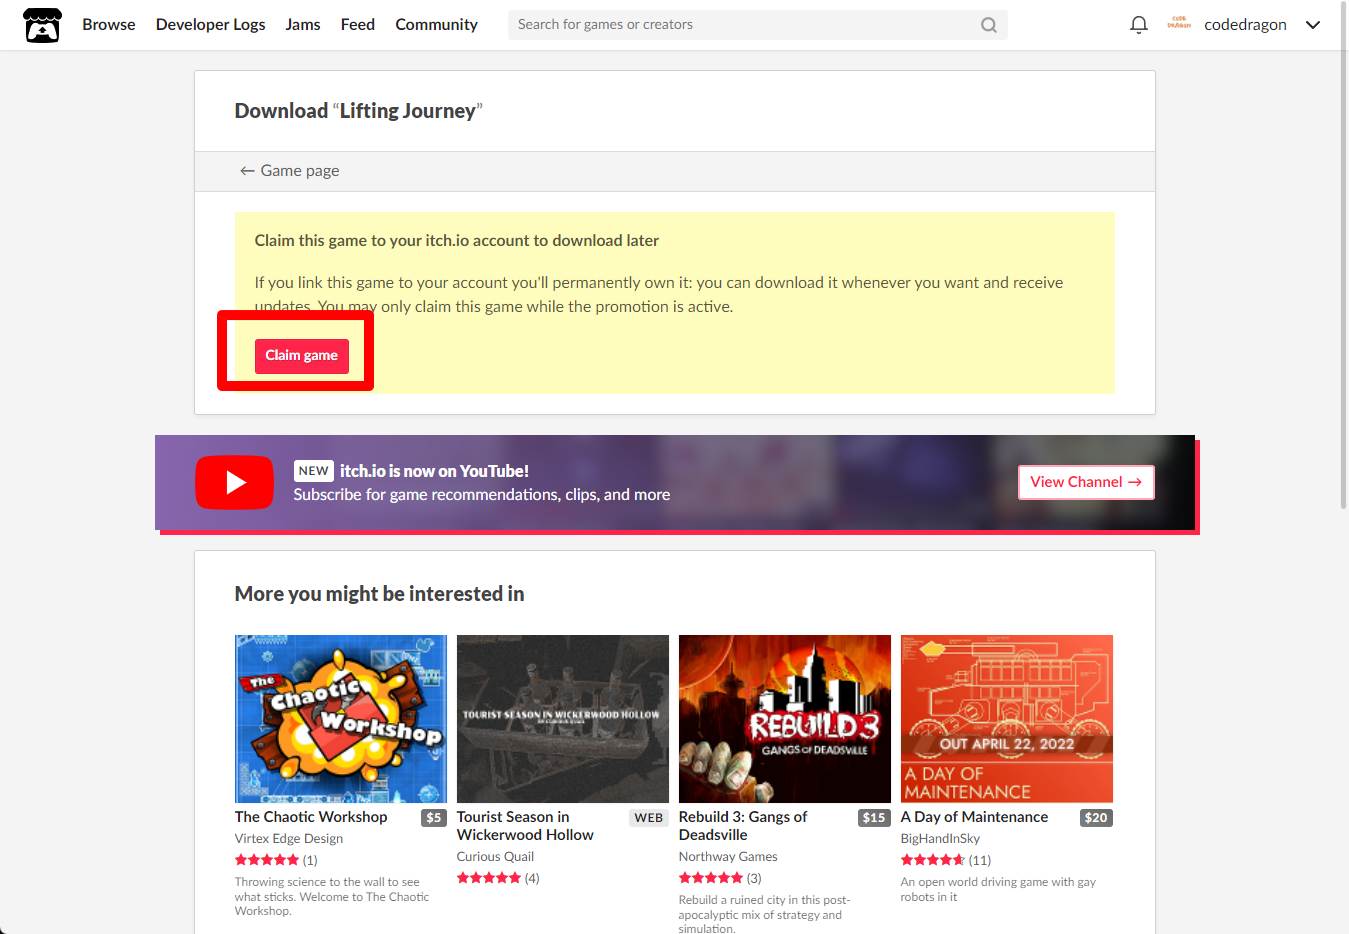Click Tourist Season star rating
Image resolution: width=1349 pixels, height=934 pixels.
pyautogui.click(x=489, y=878)
